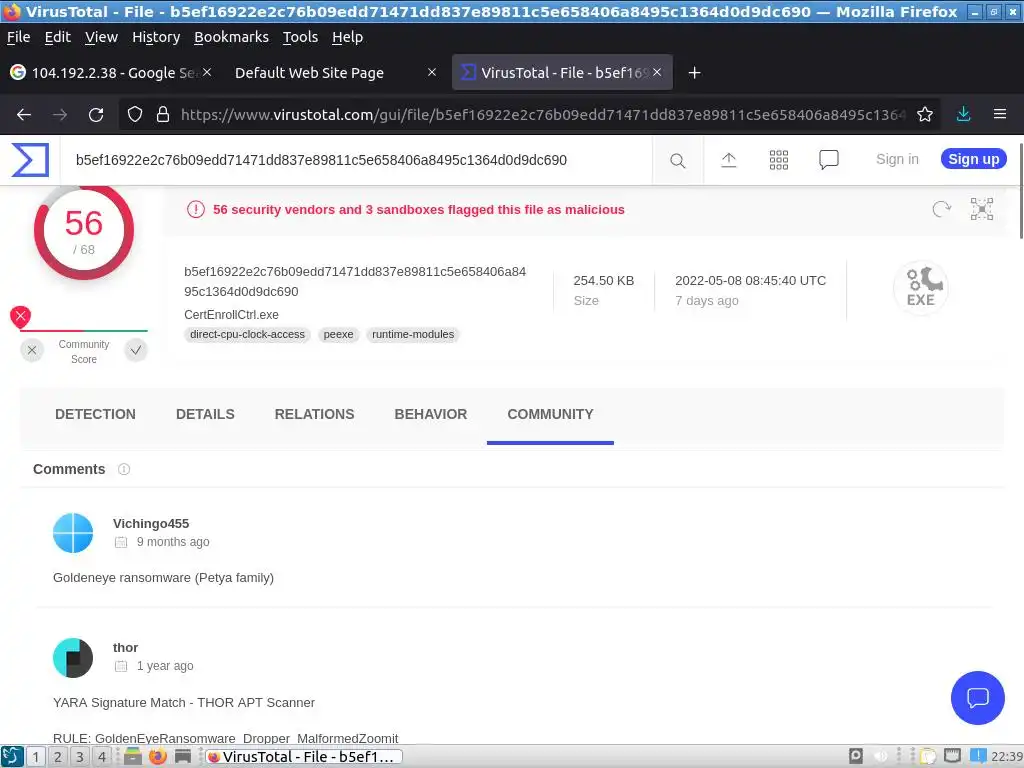Image resolution: width=1024 pixels, height=768 pixels.
Task: Click the Sign up button
Action: [x=973, y=159]
